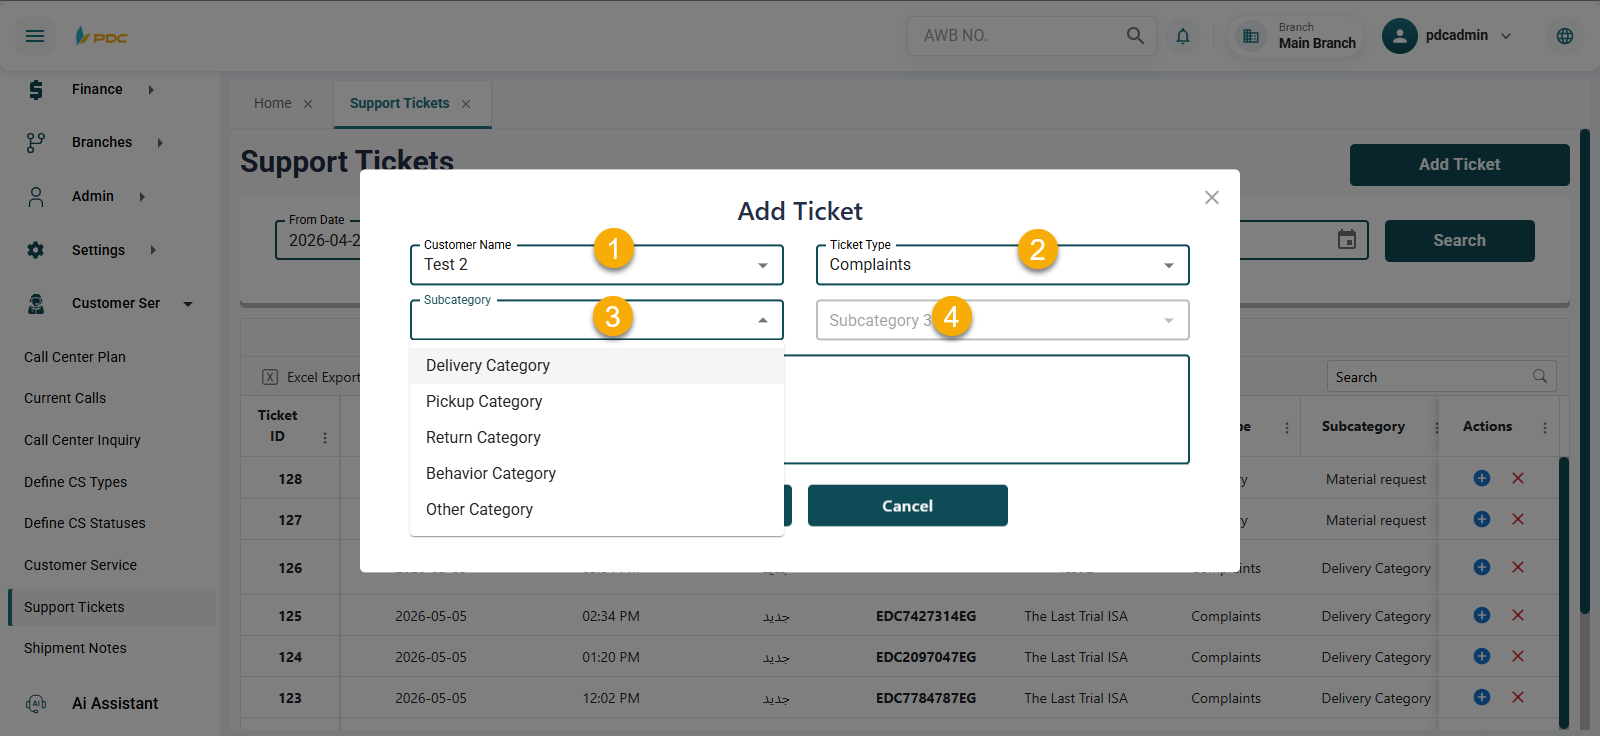Delete ticket 124 with the red X

click(x=1518, y=656)
